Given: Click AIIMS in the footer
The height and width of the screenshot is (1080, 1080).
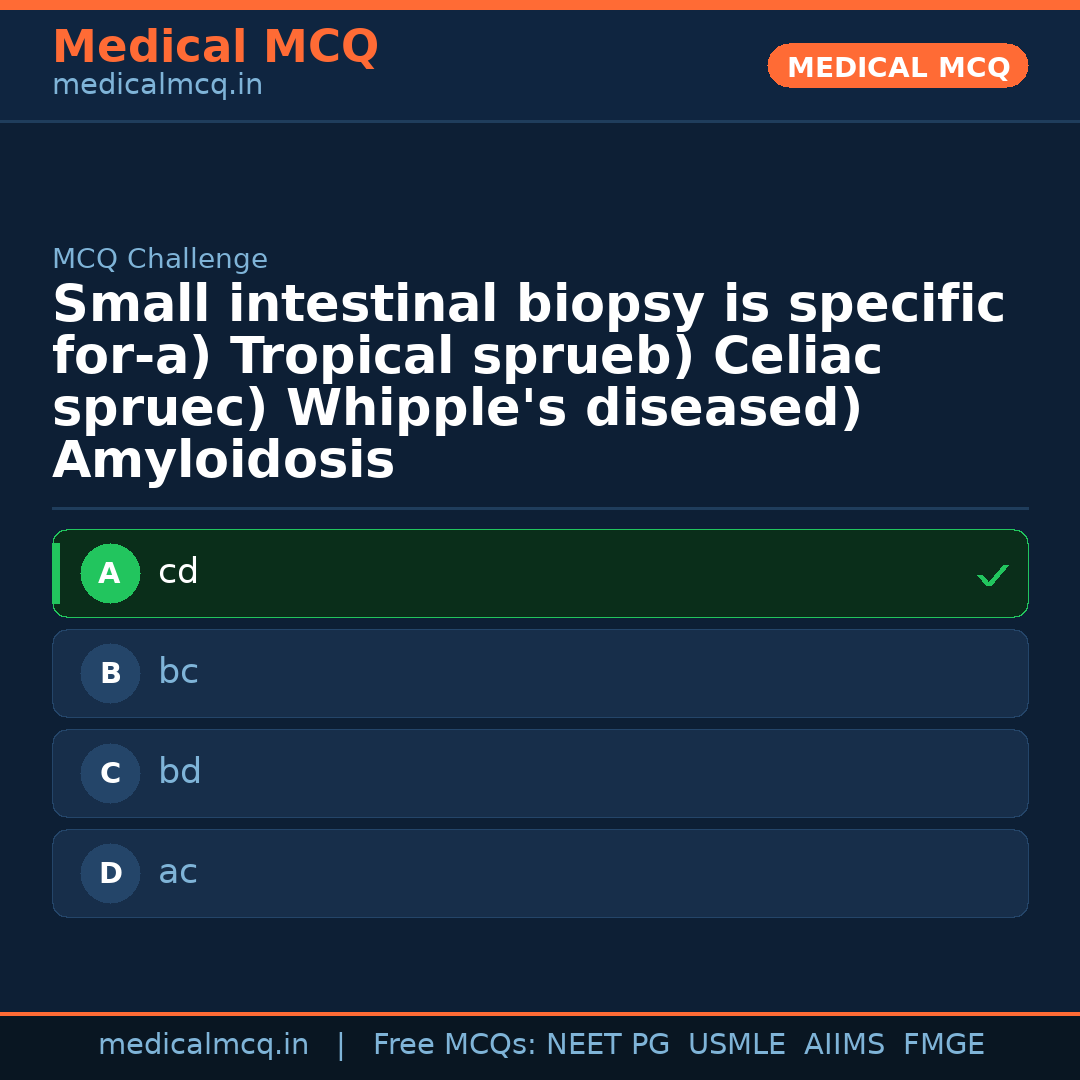Looking at the screenshot, I should (x=844, y=1045).
